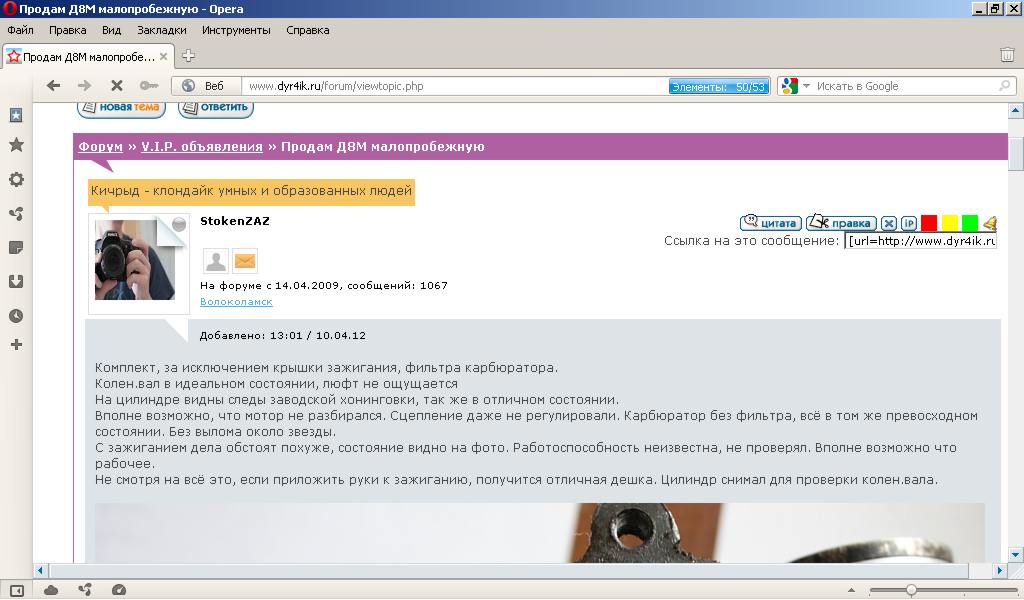Show poster IP with iP icon

908,223
